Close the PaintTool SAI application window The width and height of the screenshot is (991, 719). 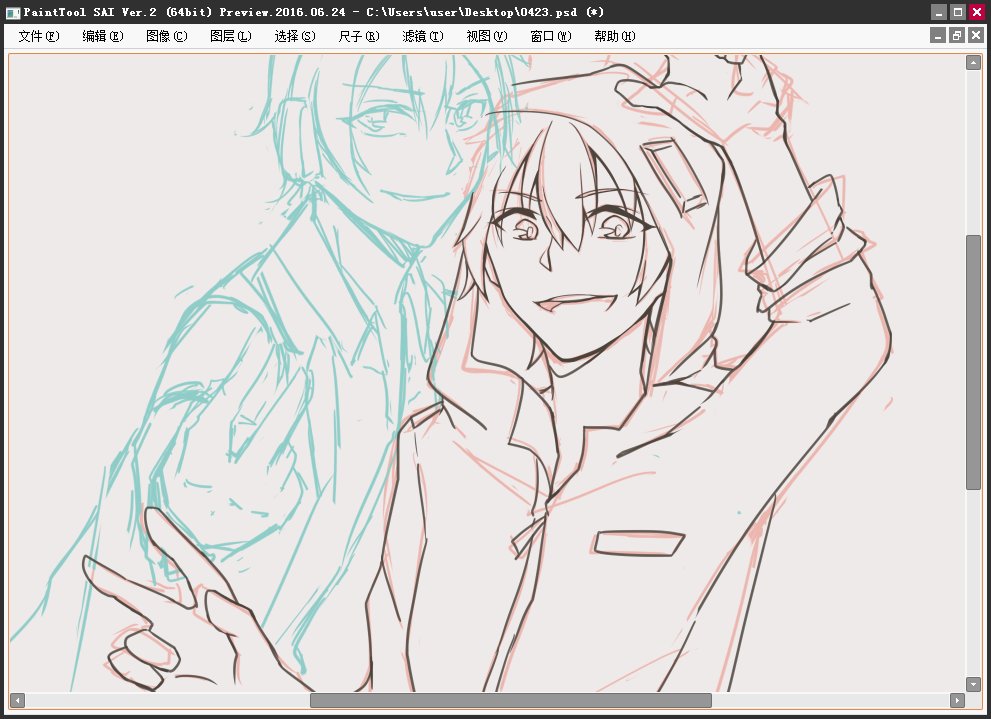pos(977,12)
